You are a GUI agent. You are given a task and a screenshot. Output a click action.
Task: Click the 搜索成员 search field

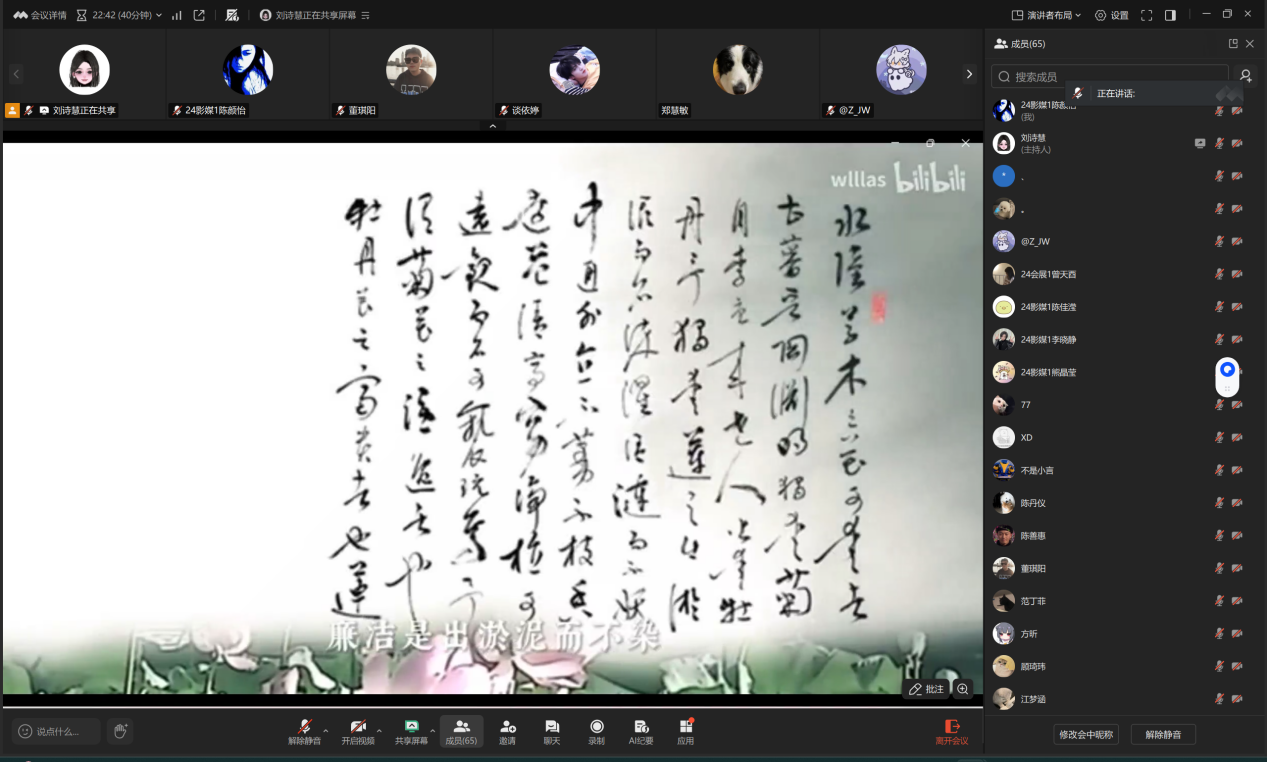[1110, 76]
